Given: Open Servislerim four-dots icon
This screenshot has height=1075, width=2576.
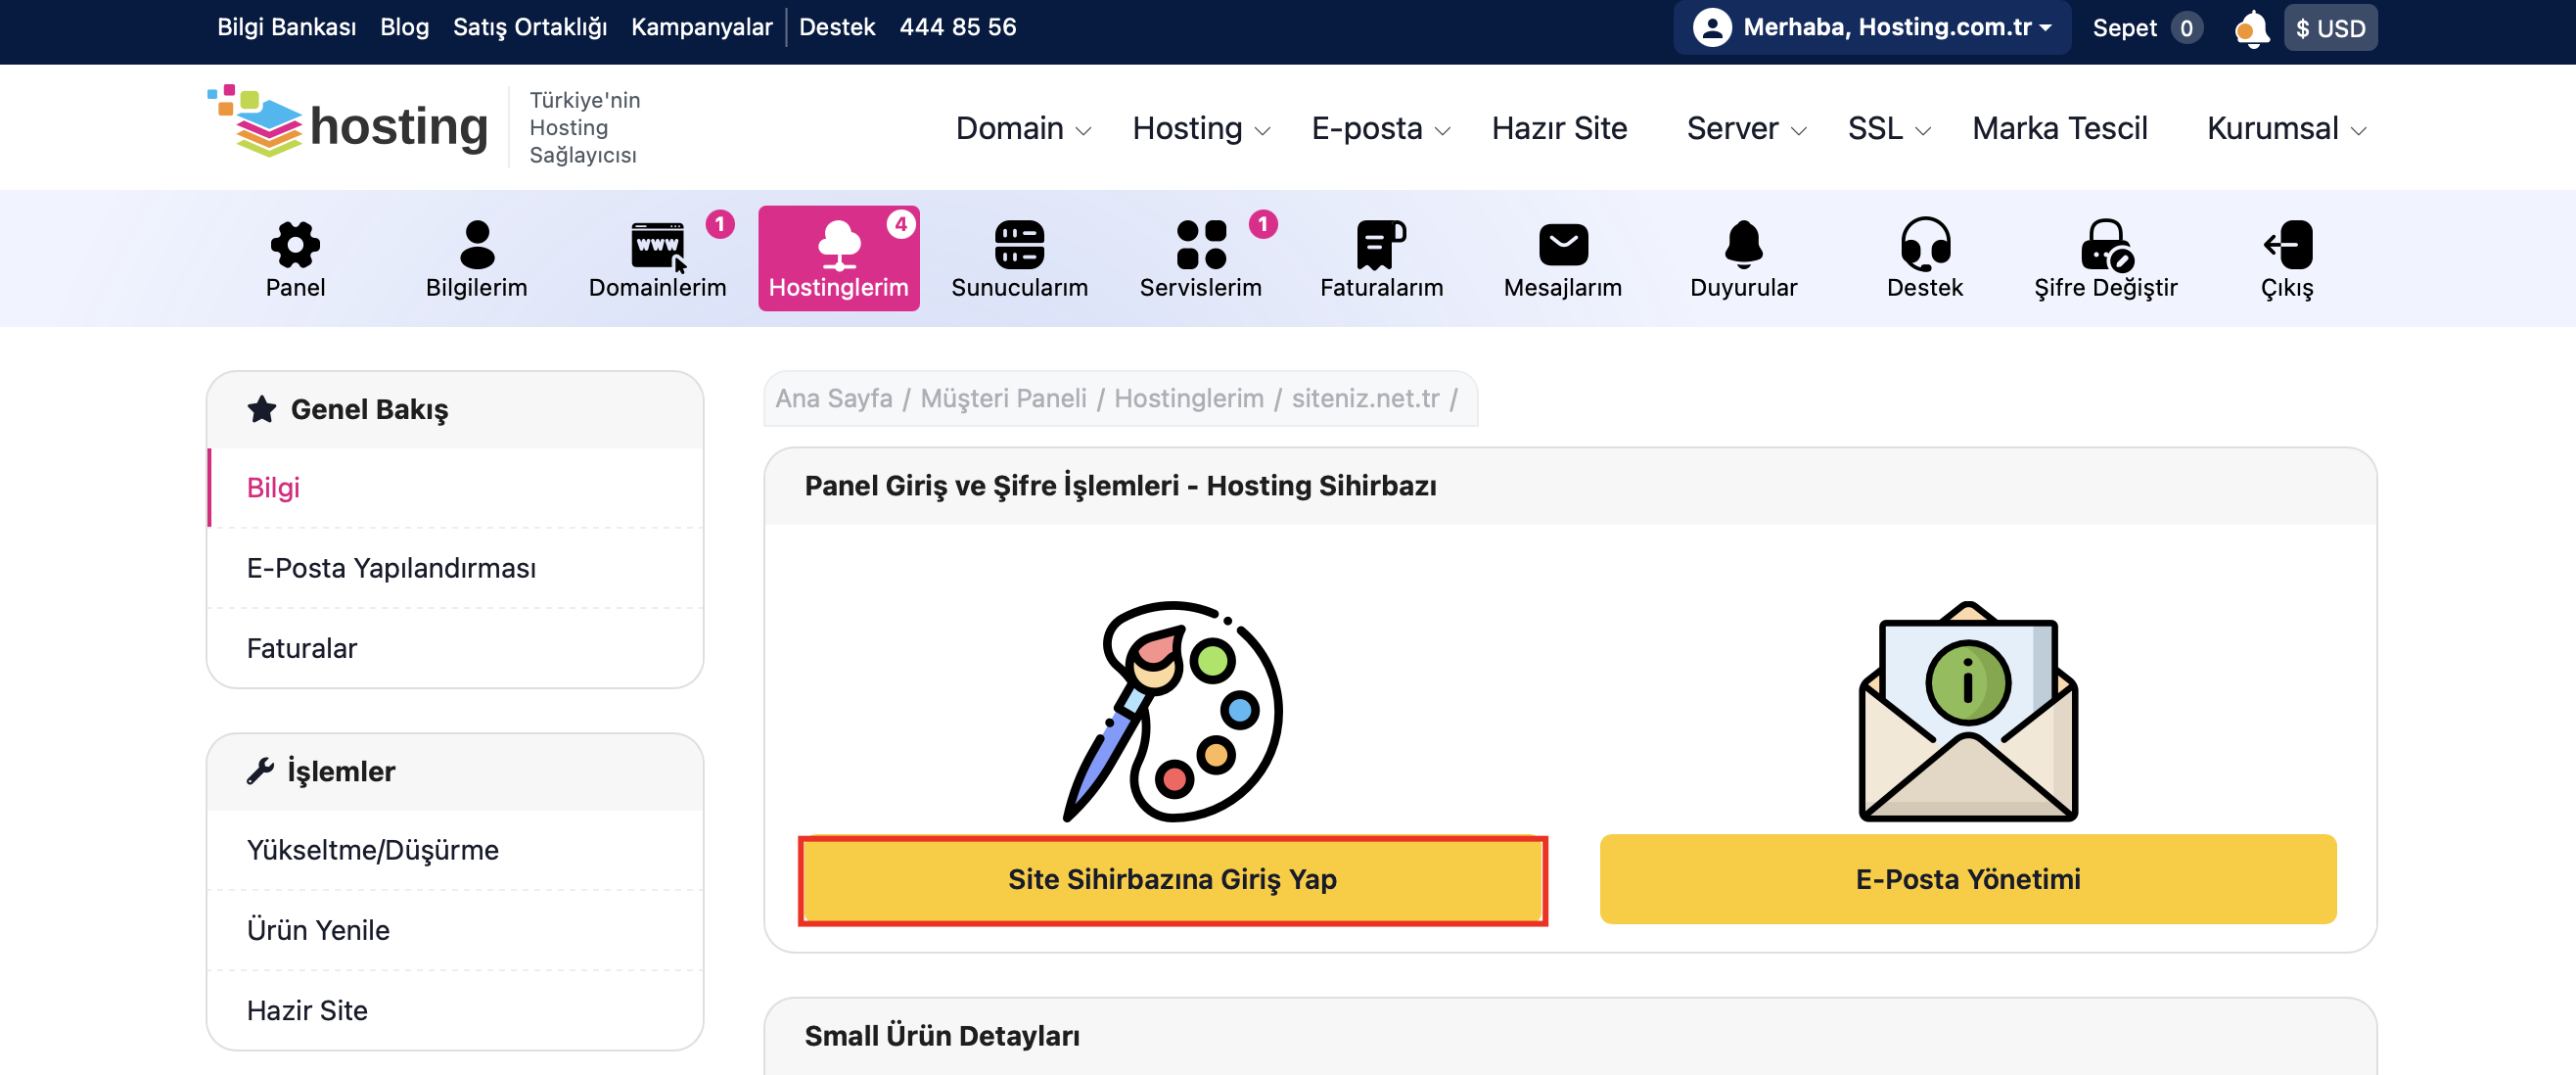Looking at the screenshot, I should pos(1200,244).
